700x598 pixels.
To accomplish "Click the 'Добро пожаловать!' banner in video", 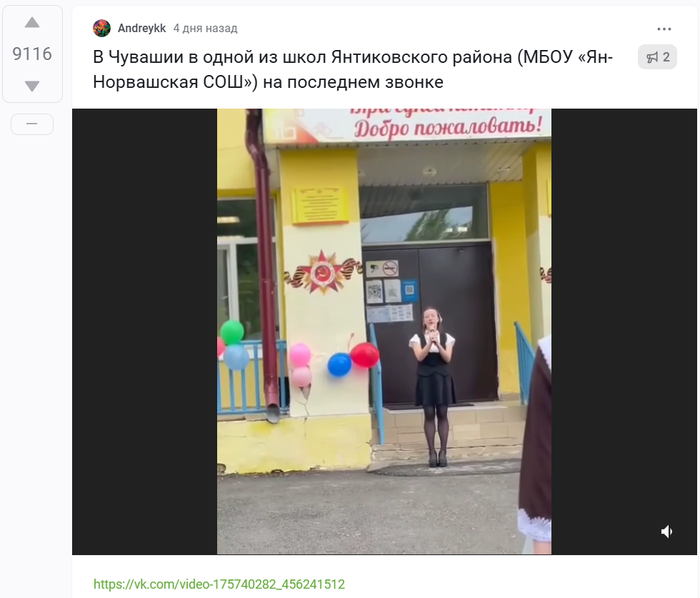I will 448,127.
